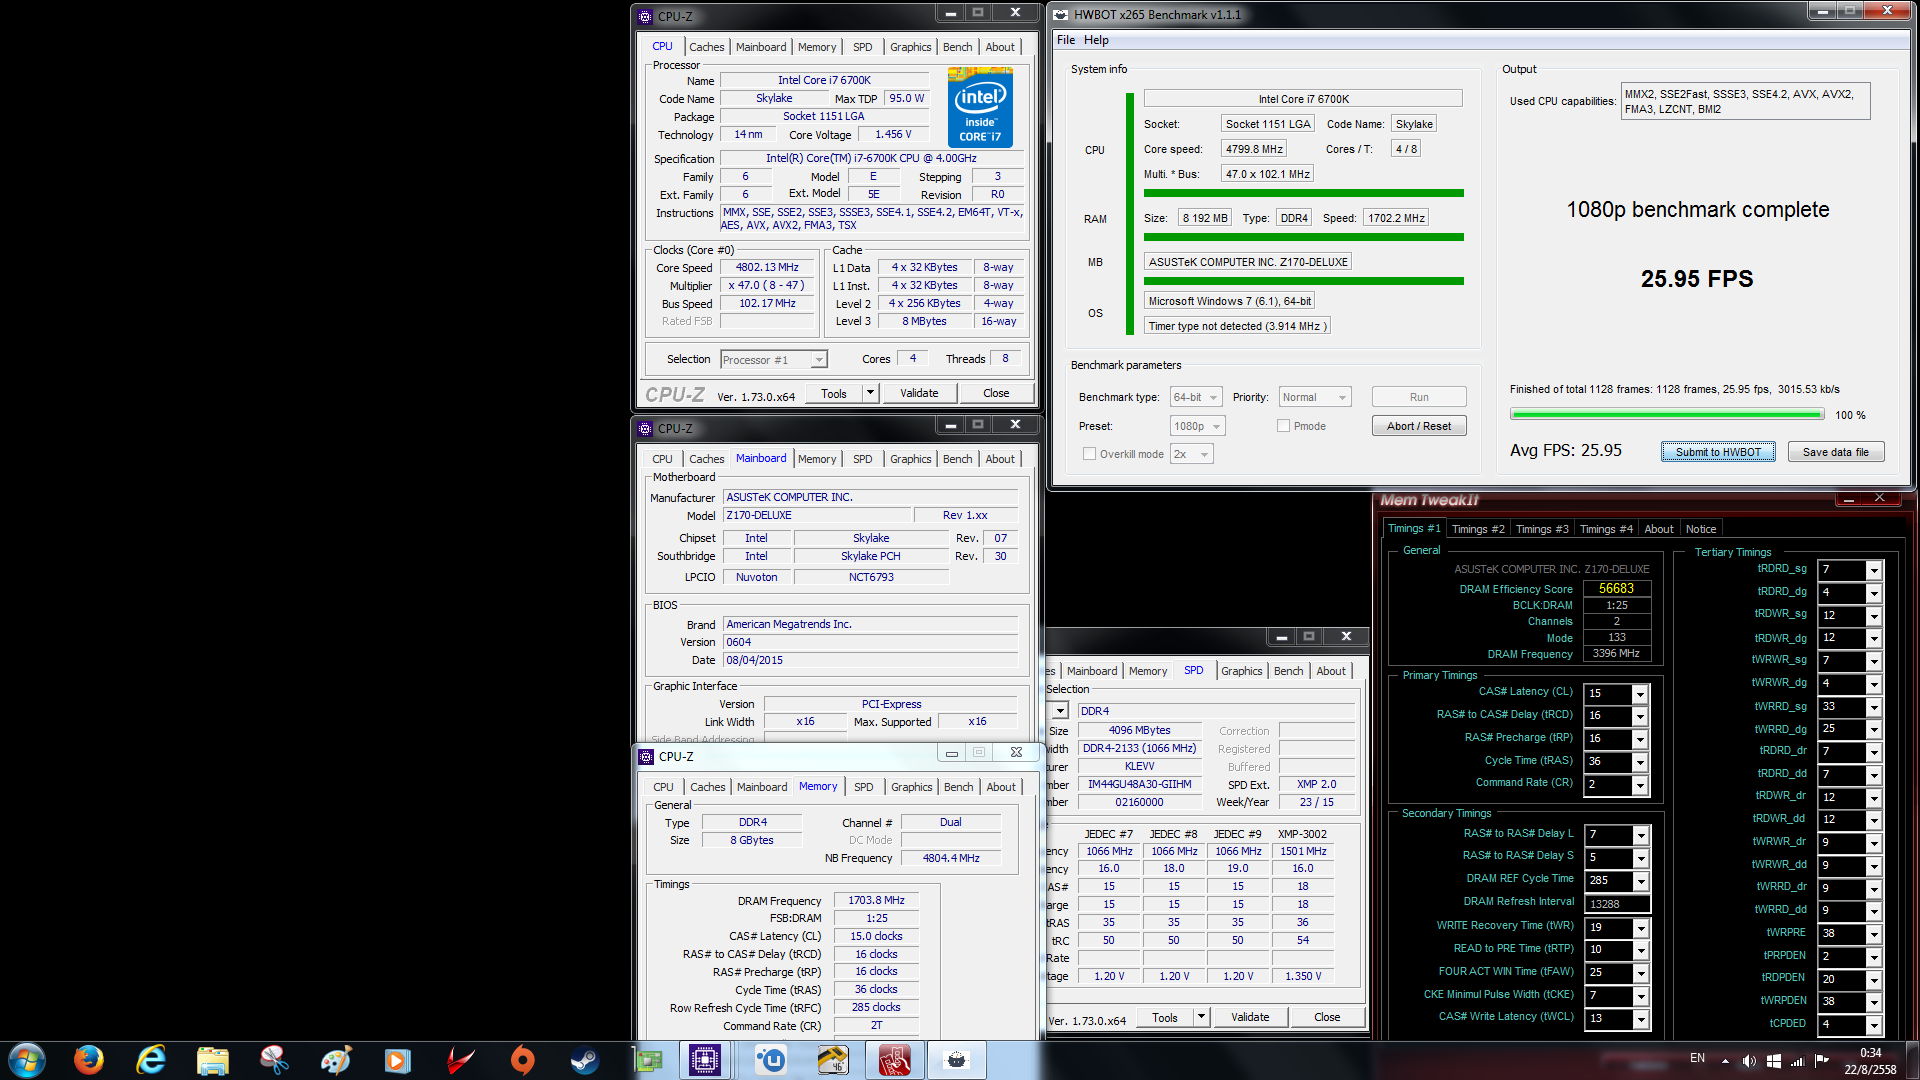Select Graphics tab in Mainboard CPU-Z window
Viewport: 1920px width, 1080px height.
(911, 459)
